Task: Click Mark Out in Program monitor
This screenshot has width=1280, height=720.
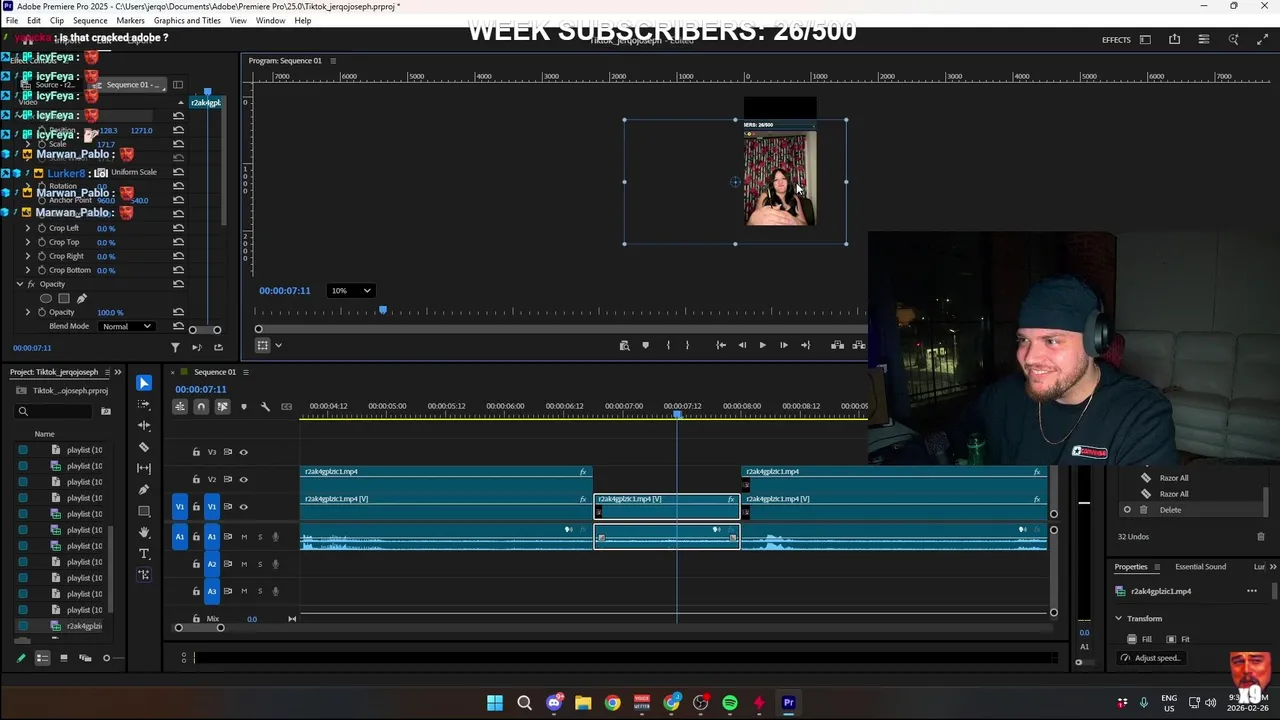Action: point(687,345)
